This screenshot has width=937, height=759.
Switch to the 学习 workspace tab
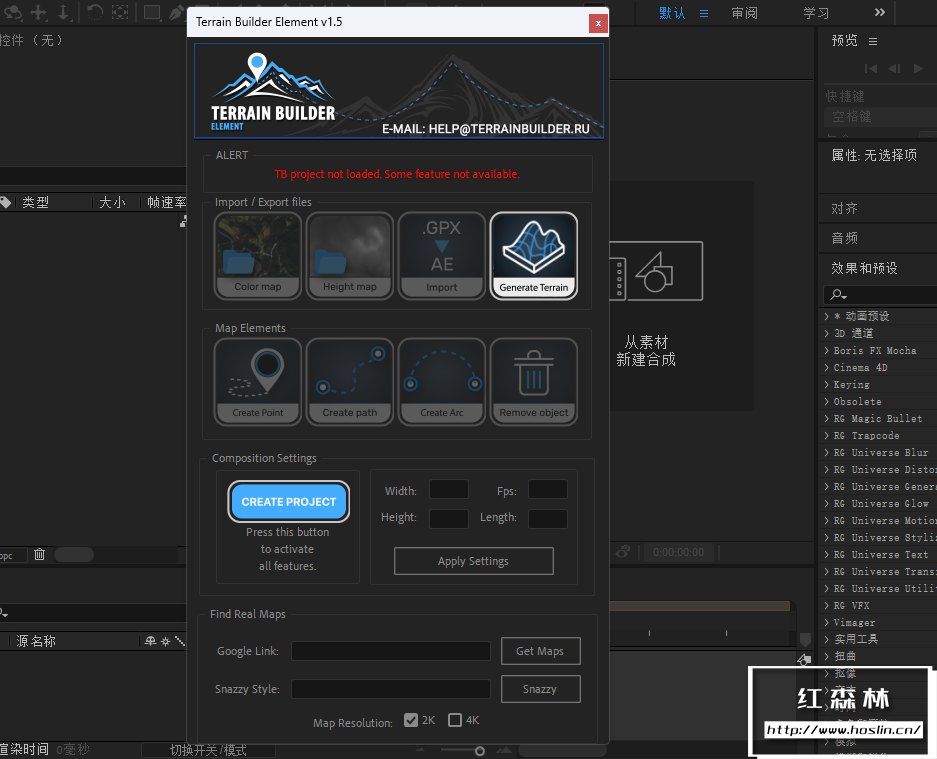[816, 13]
